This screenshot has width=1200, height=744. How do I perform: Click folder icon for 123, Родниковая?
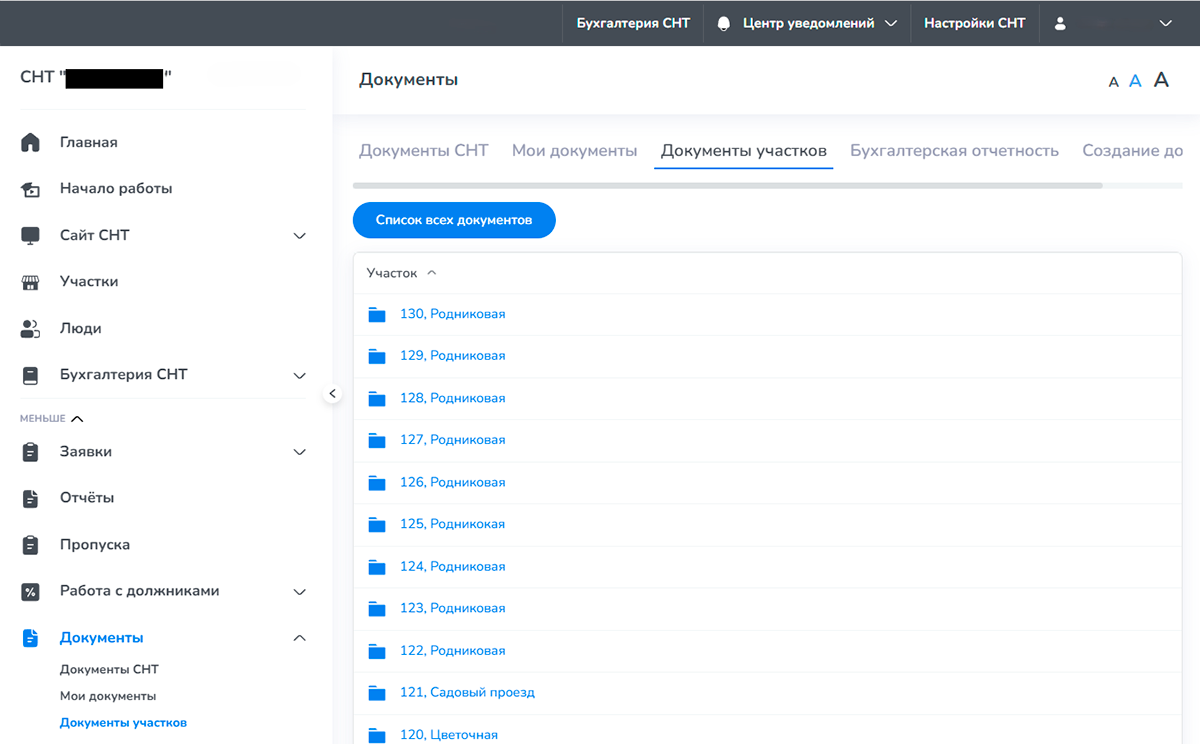click(x=377, y=609)
